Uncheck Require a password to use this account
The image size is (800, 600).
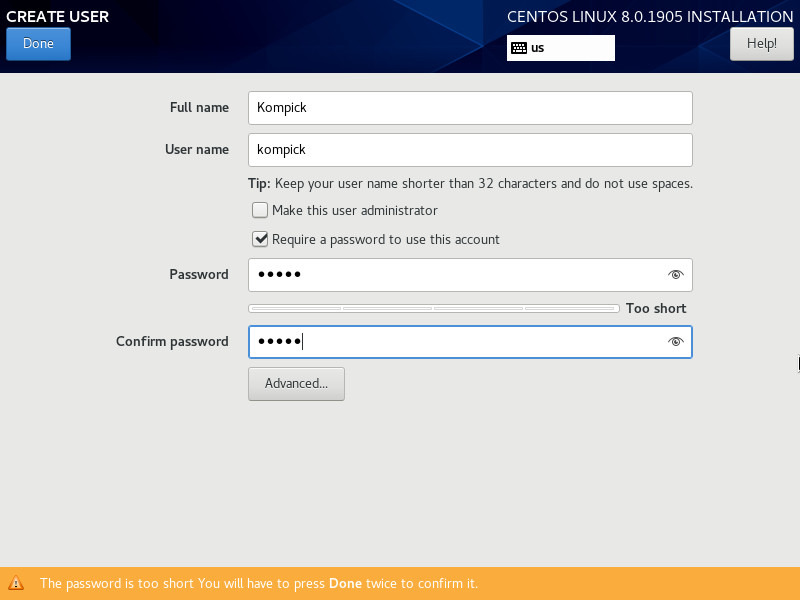pyautogui.click(x=260, y=239)
